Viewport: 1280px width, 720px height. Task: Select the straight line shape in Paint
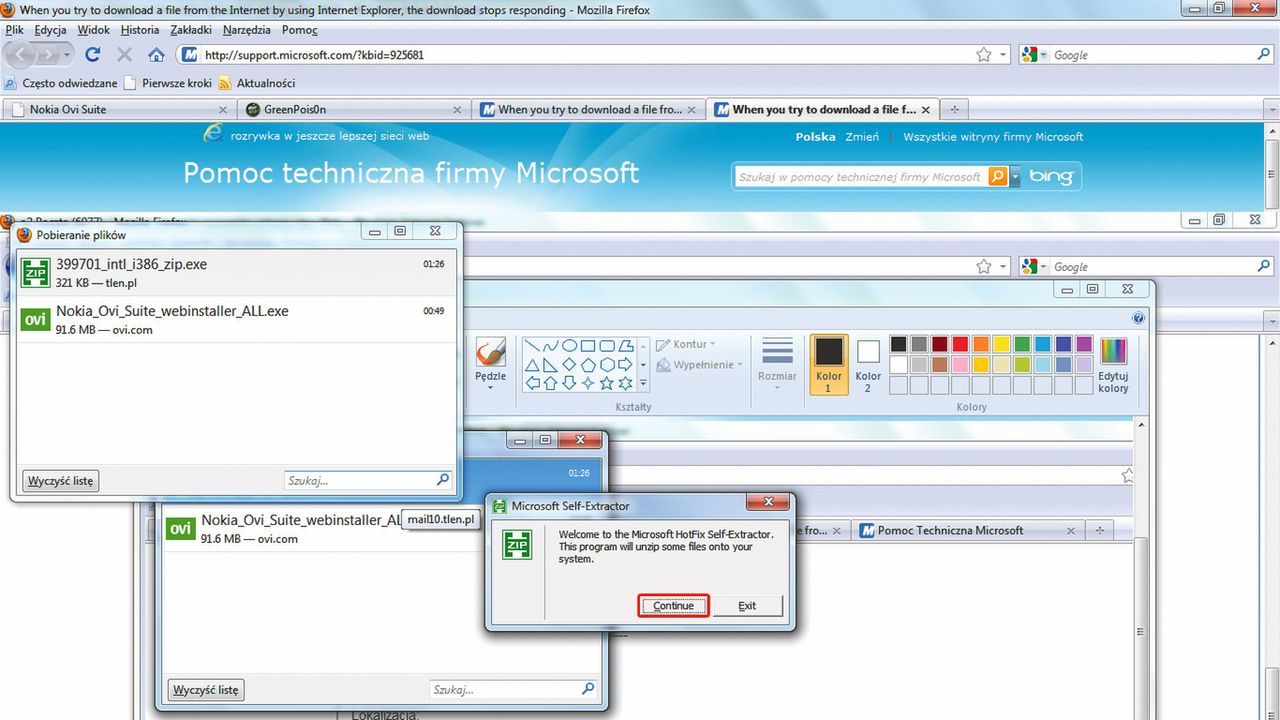532,346
